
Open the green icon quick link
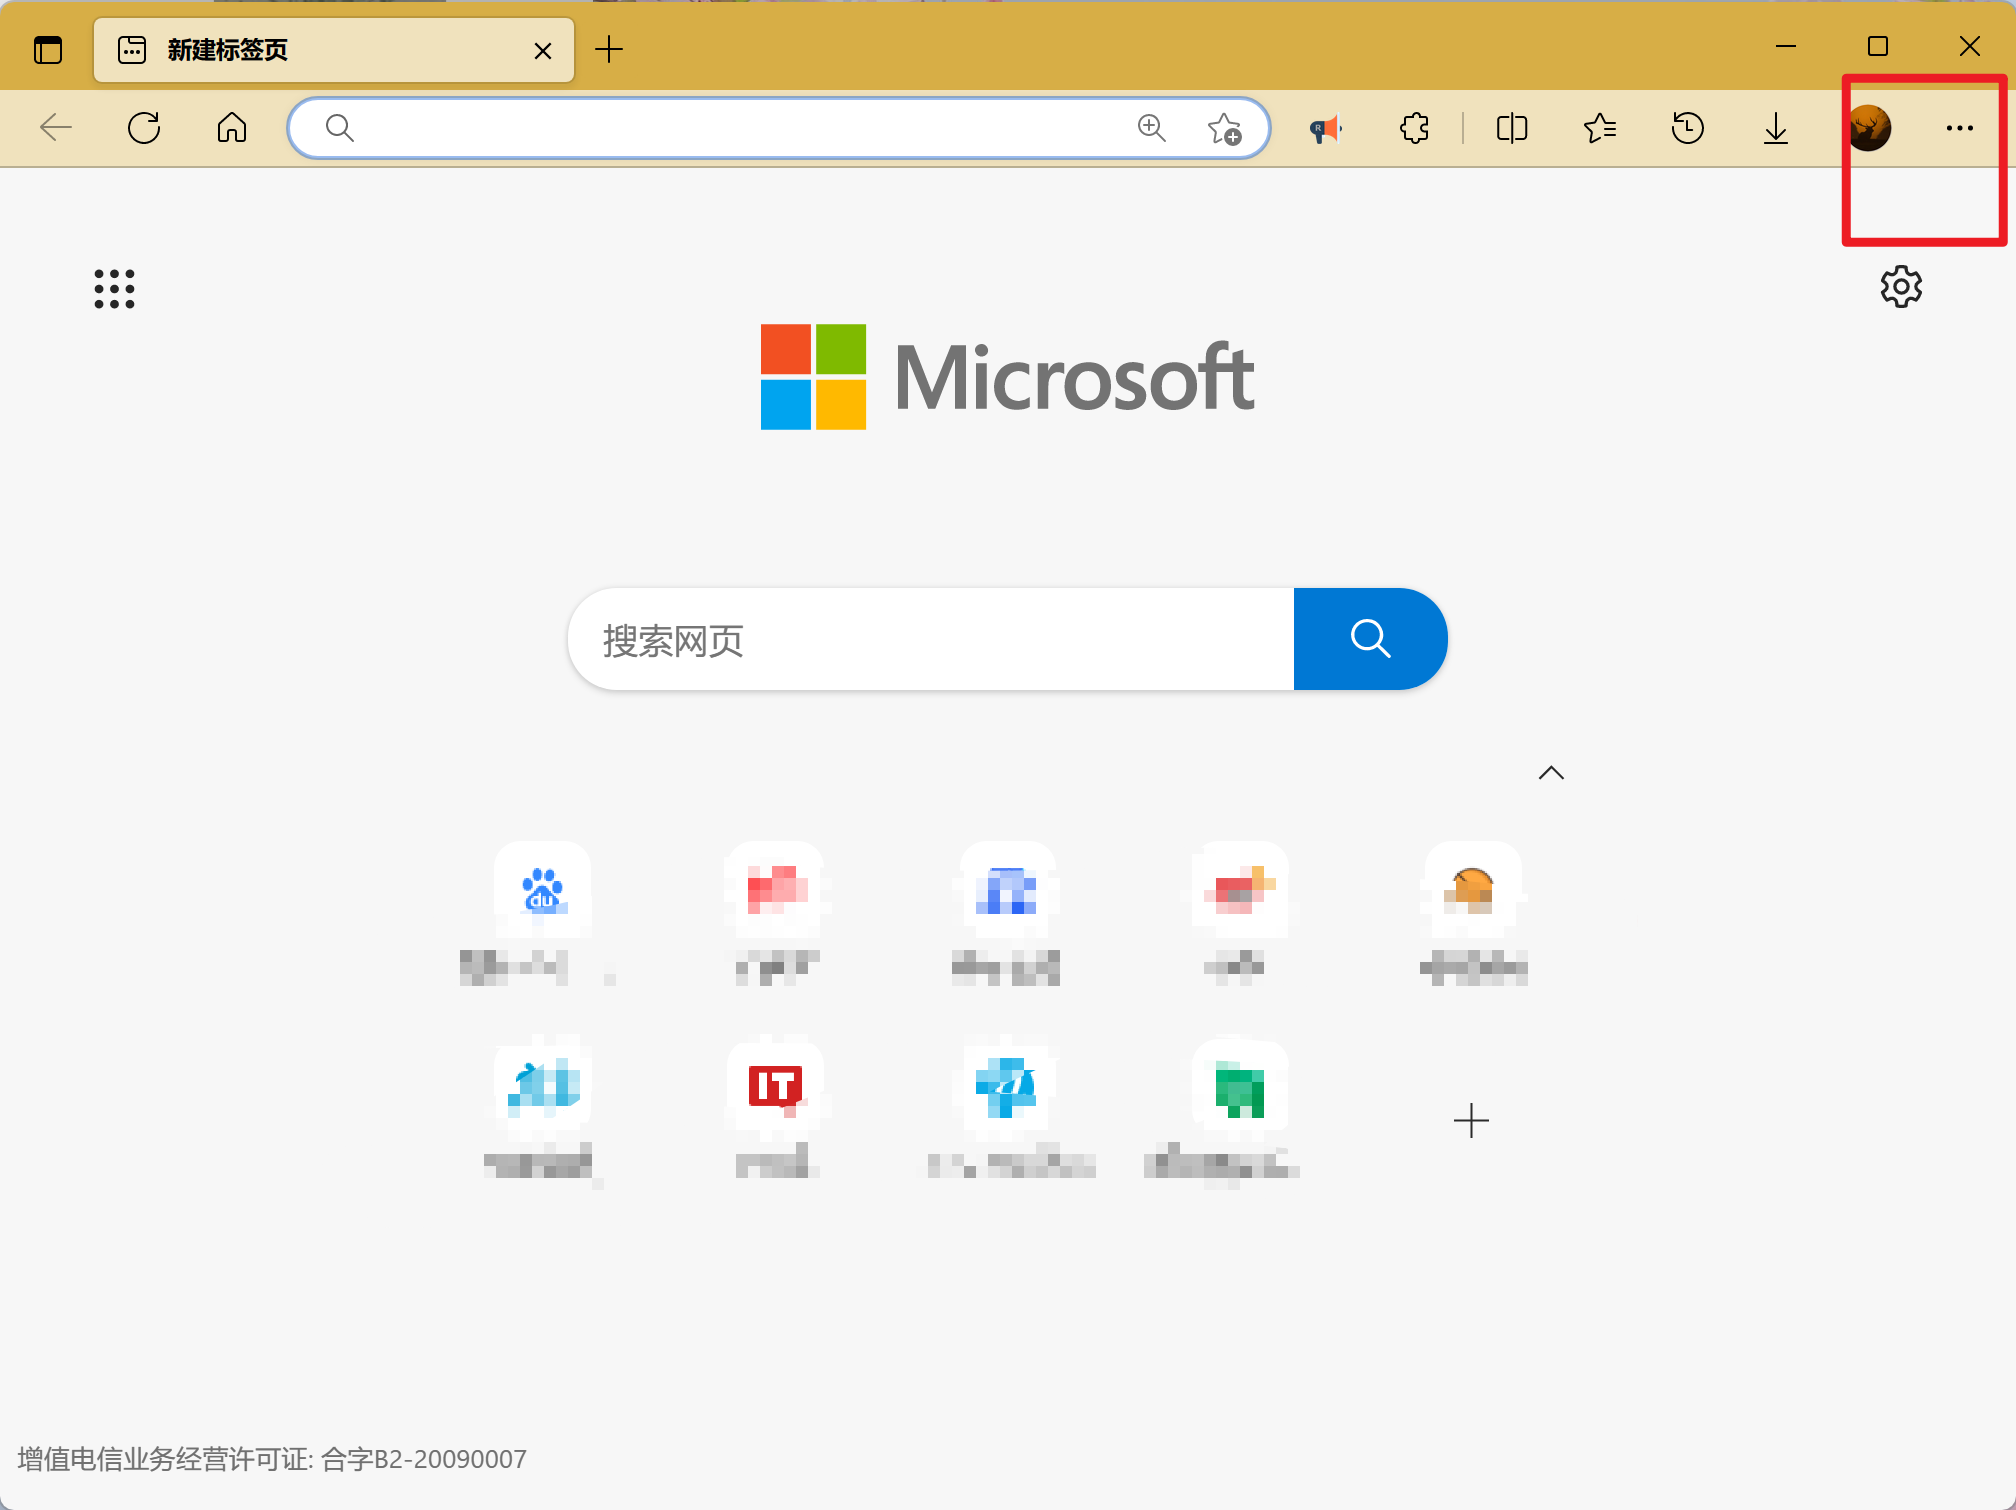click(x=1240, y=1090)
